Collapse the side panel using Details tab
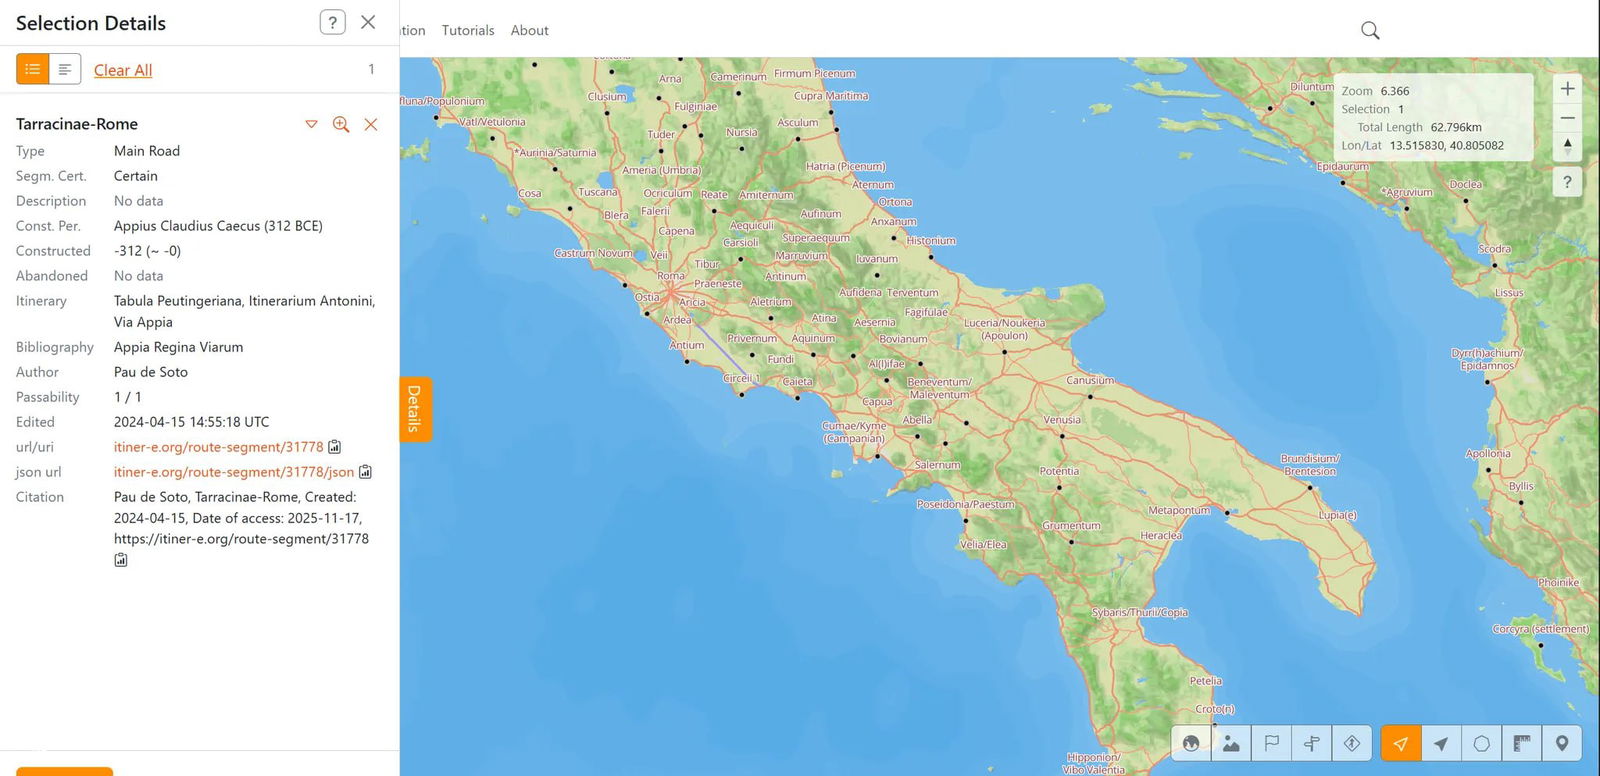The image size is (1600, 776). point(415,408)
